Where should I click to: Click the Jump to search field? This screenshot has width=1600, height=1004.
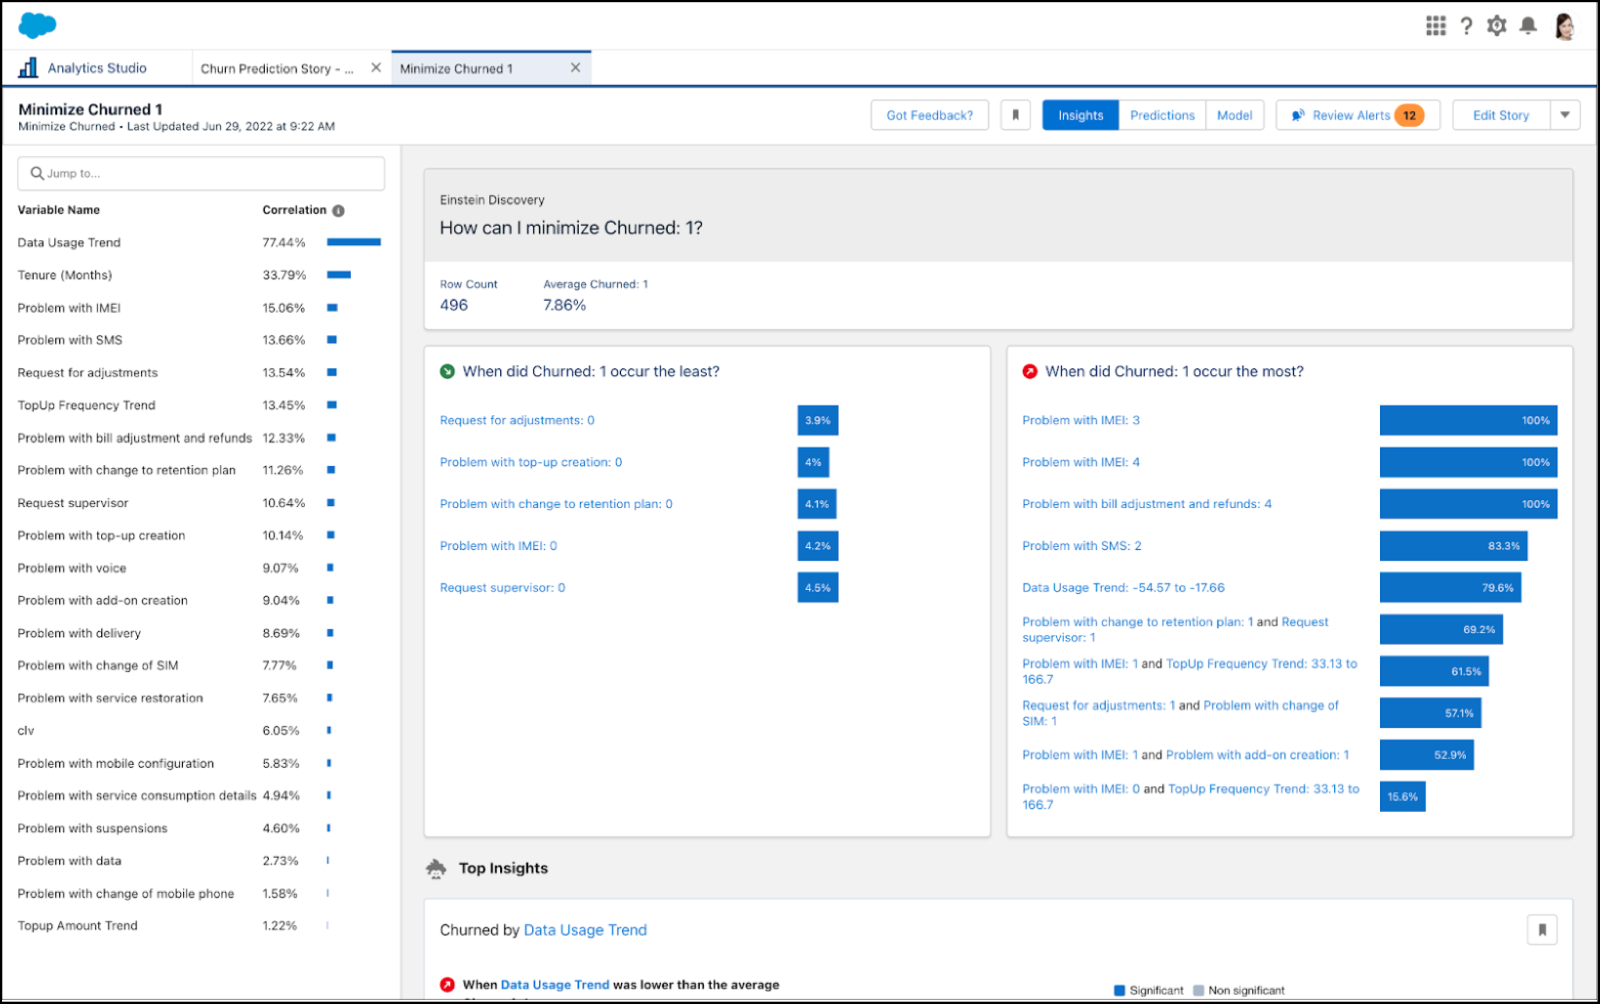click(200, 172)
